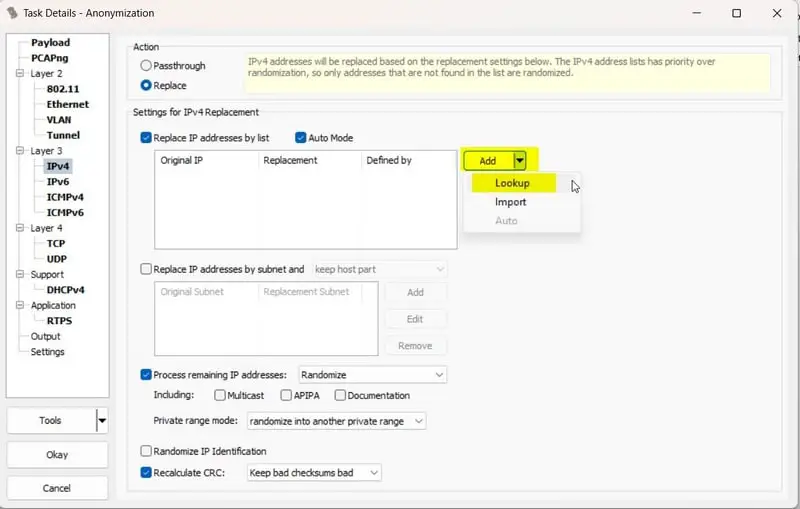Enable Replace IP addresses by subnet
The width and height of the screenshot is (800, 509).
coord(146,269)
